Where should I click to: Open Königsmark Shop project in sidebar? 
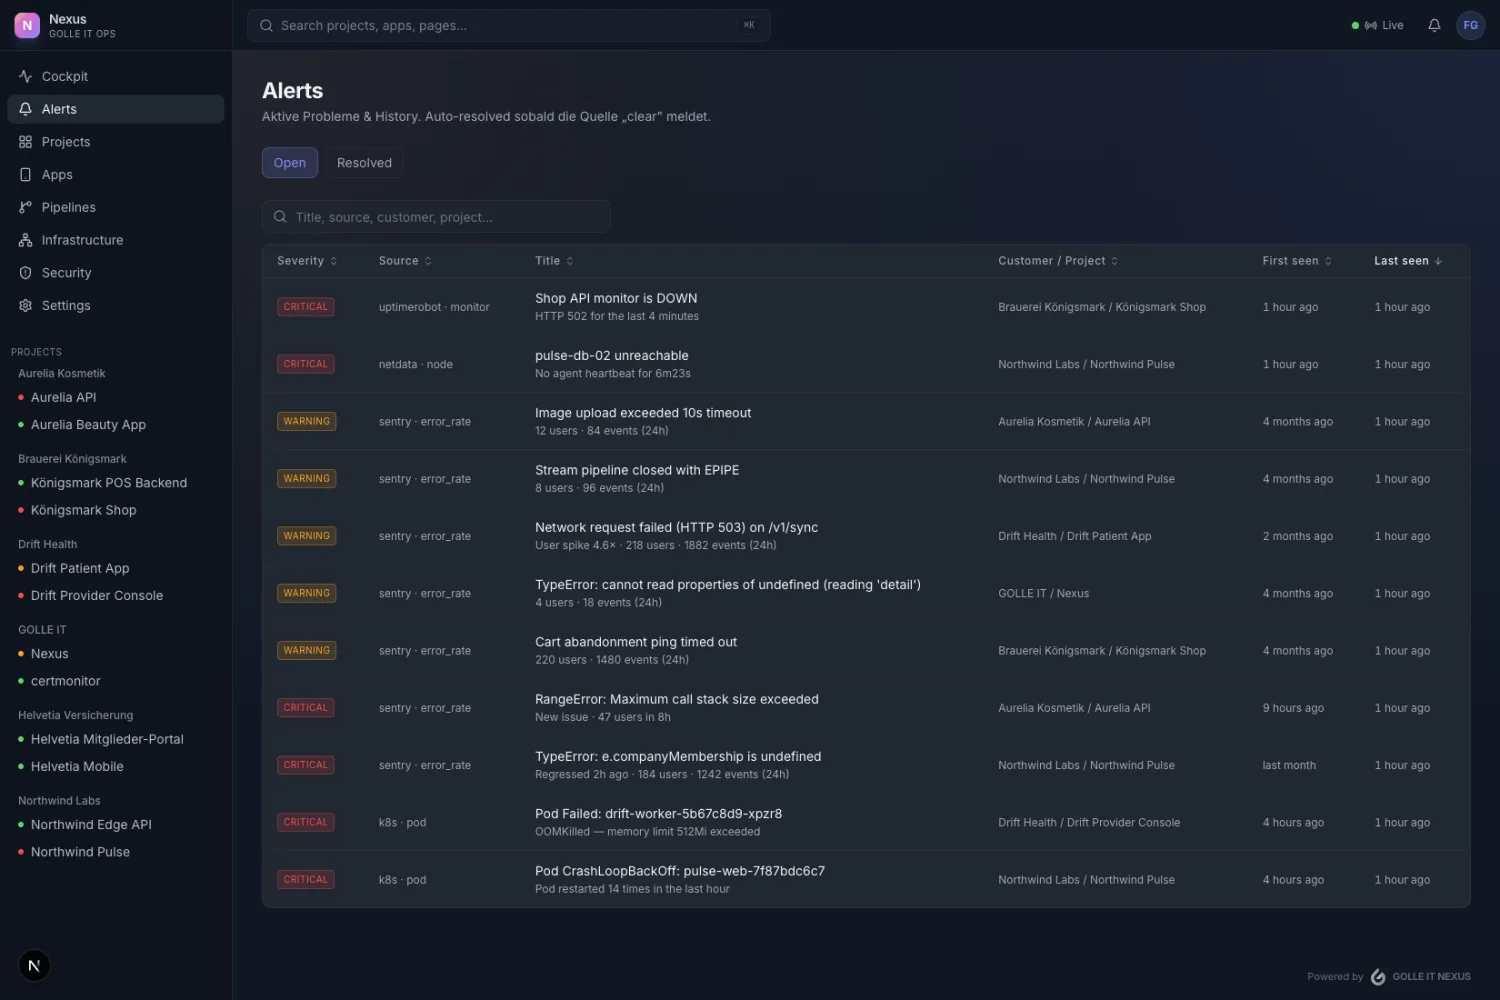(x=116, y=510)
